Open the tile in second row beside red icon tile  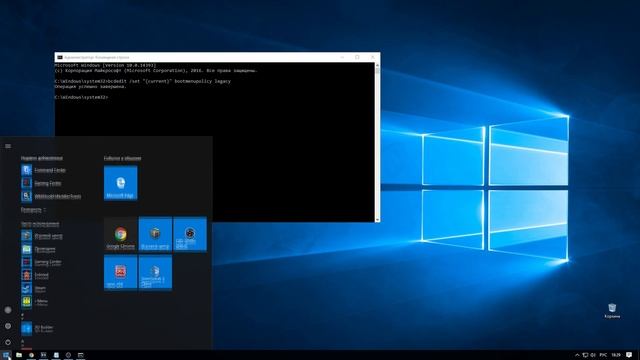155,272
